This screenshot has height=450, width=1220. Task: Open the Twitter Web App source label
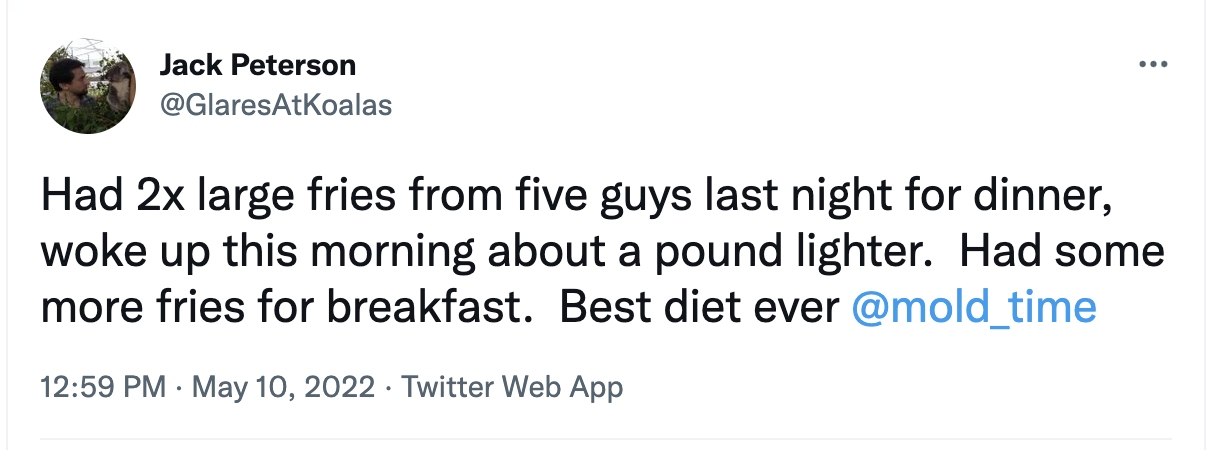512,387
